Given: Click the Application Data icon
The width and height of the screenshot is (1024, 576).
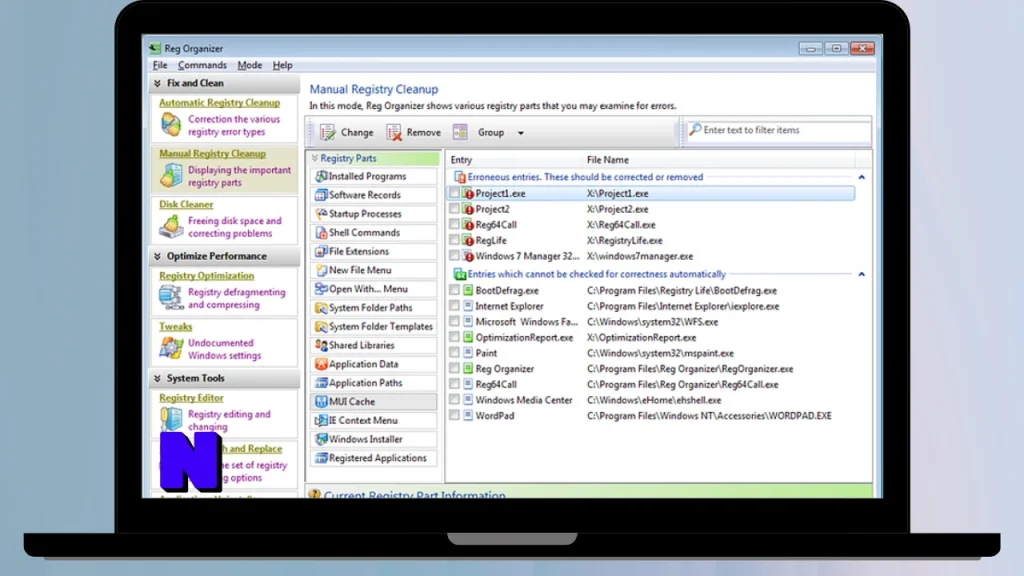Looking at the screenshot, I should (321, 364).
